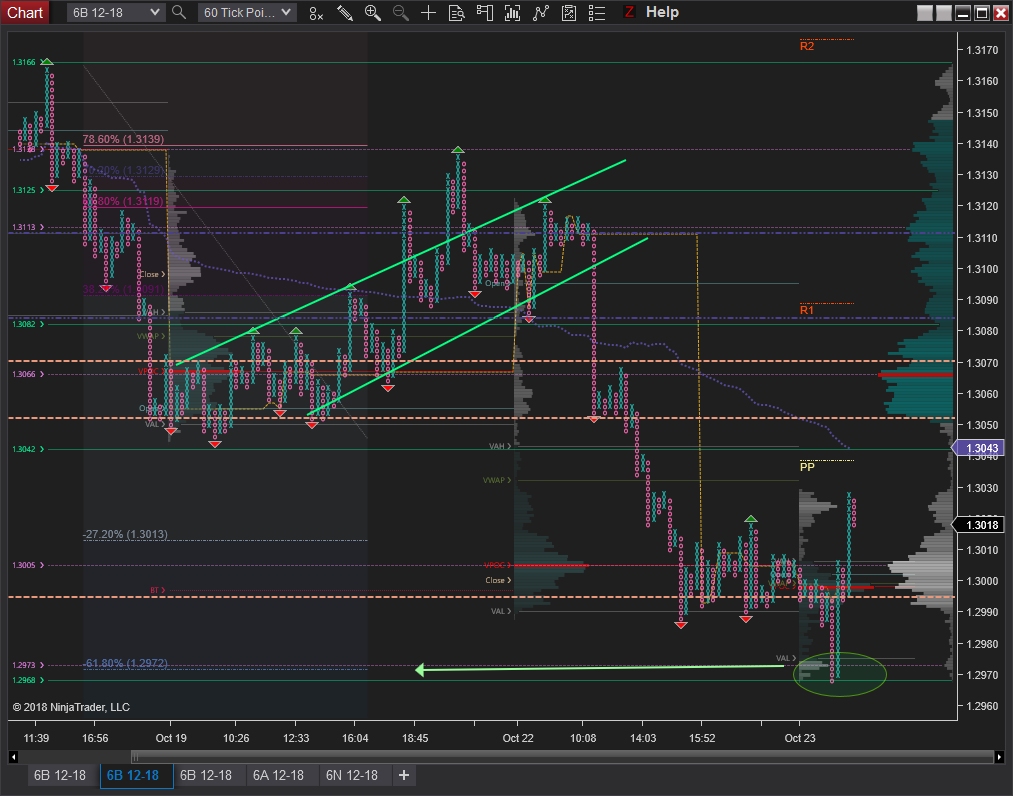The height and width of the screenshot is (796, 1013).
Task: Click the 1.3018 current price marker
Action: pyautogui.click(x=978, y=525)
